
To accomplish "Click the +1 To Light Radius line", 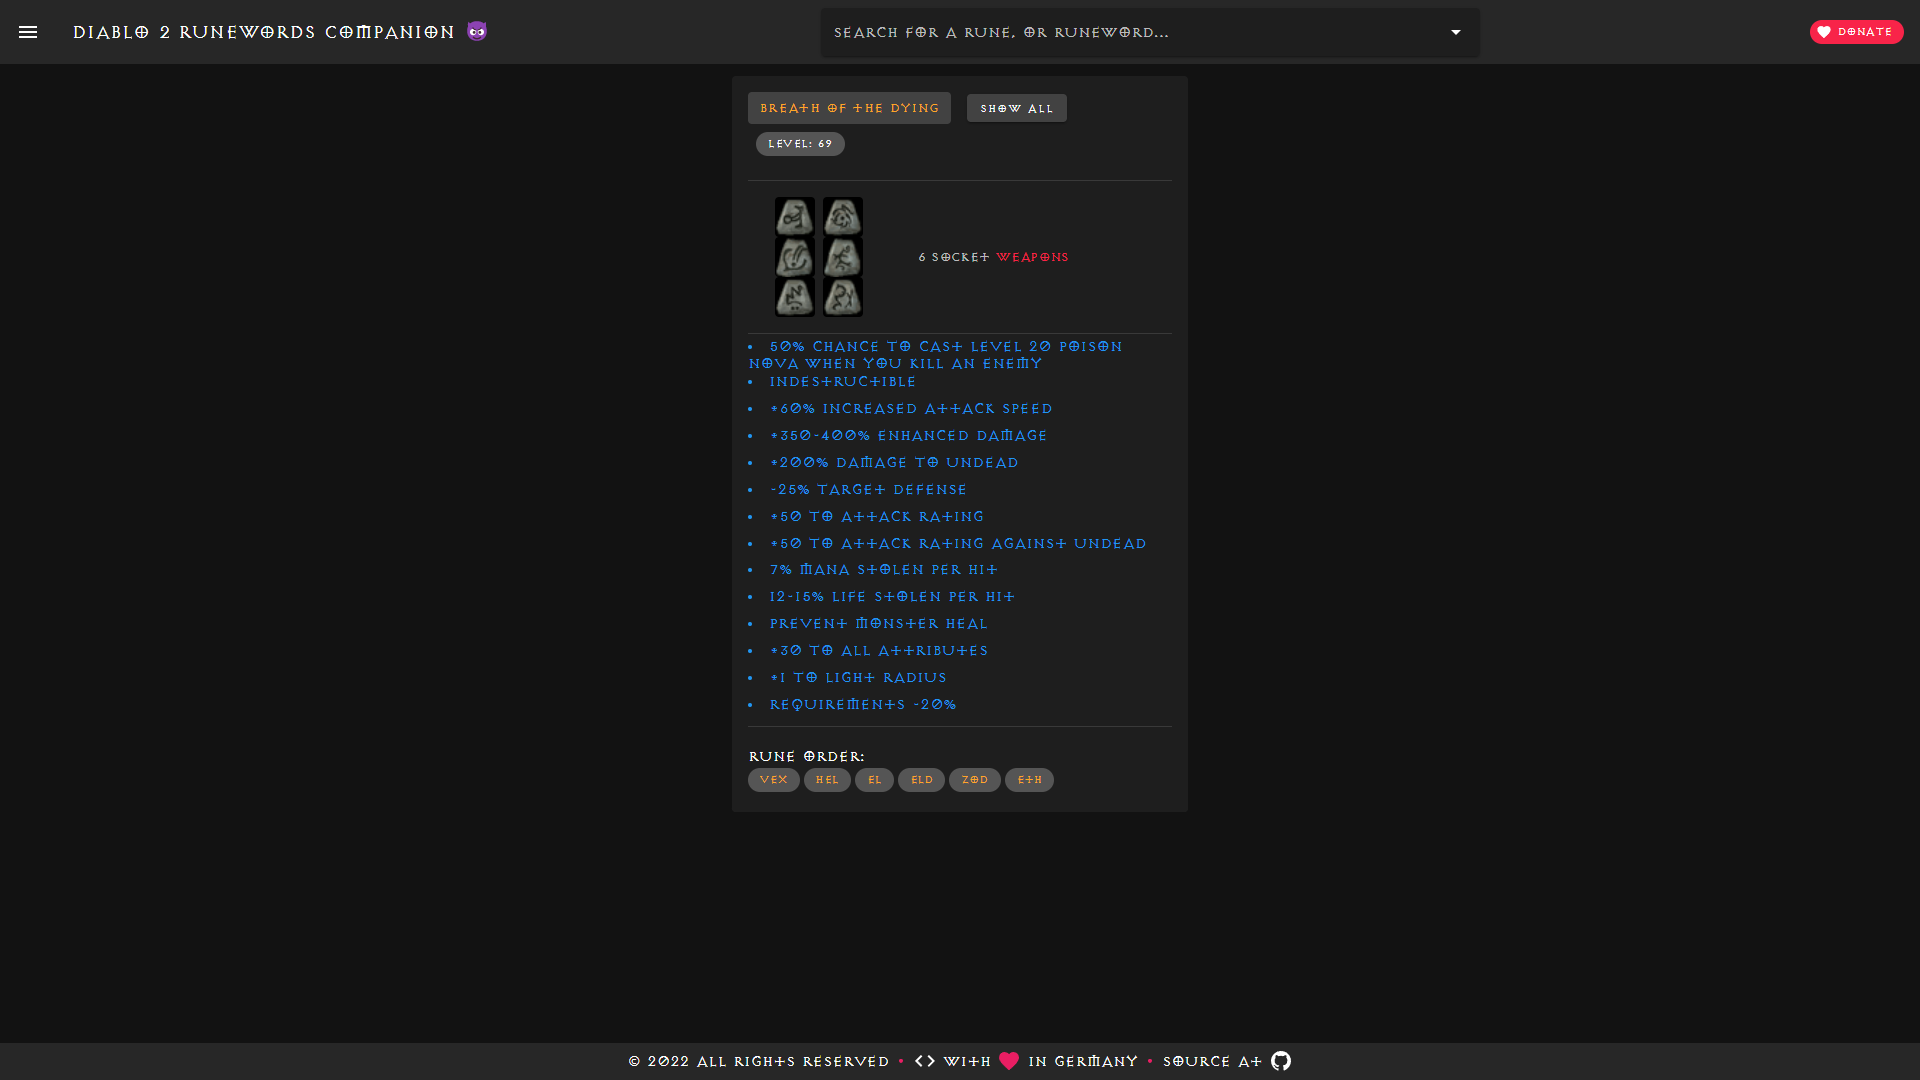I will 858,678.
